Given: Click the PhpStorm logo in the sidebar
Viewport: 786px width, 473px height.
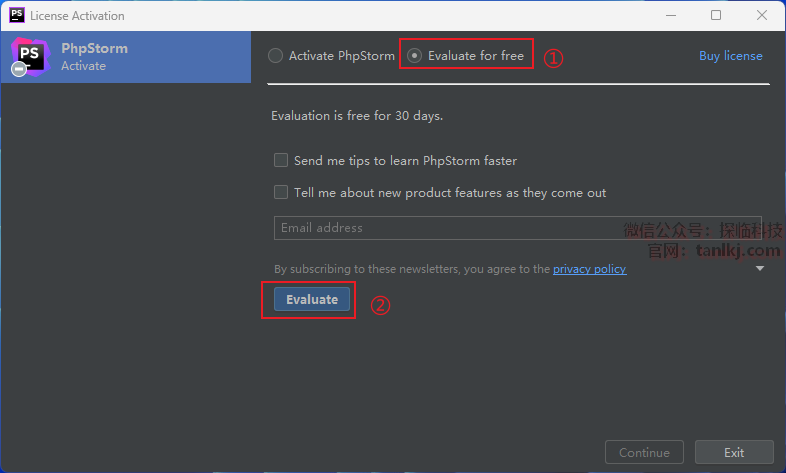Looking at the screenshot, I should click(x=30, y=55).
